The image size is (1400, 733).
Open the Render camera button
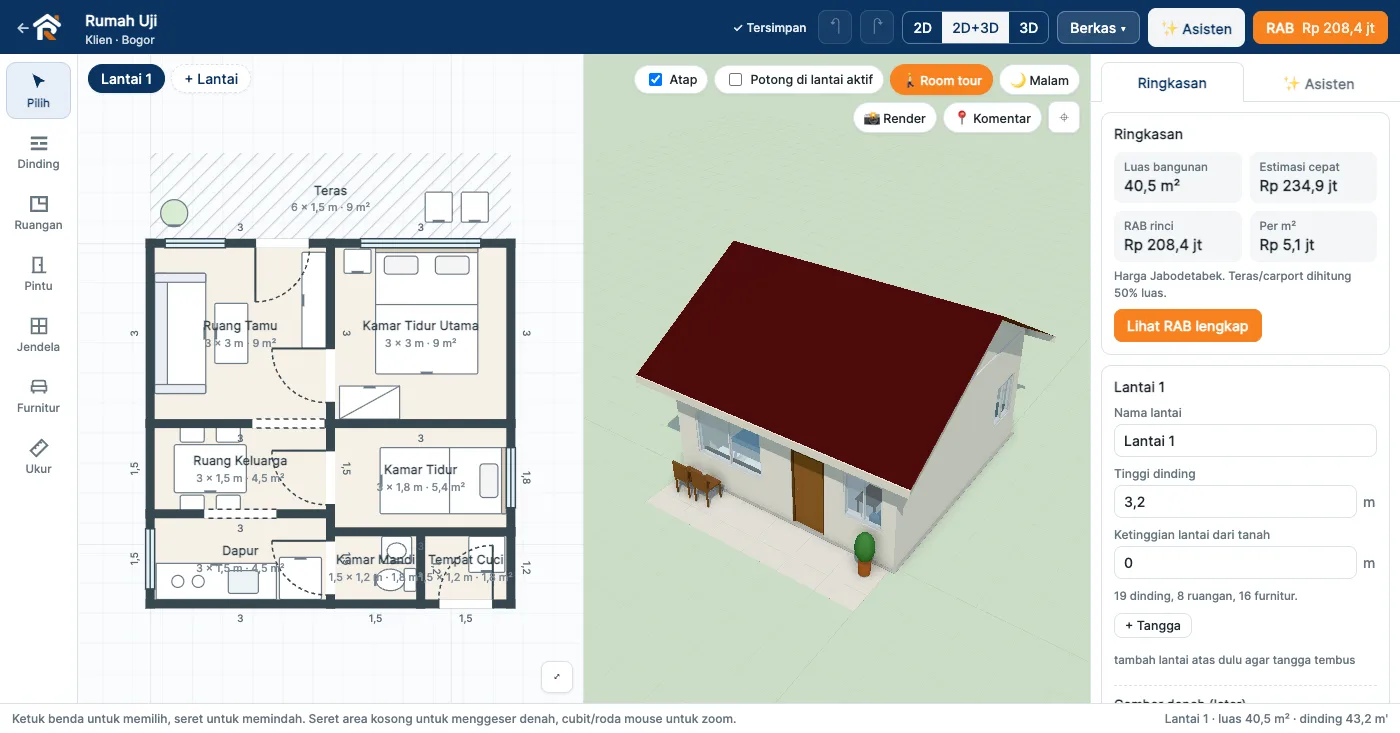895,118
